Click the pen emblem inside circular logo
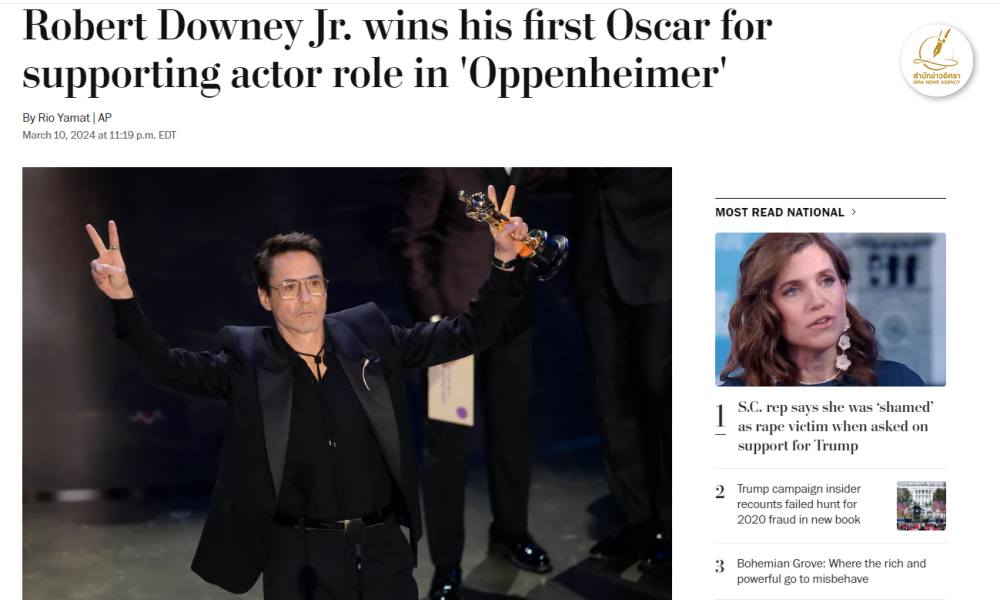The width and height of the screenshot is (1000, 600). [x=936, y=51]
